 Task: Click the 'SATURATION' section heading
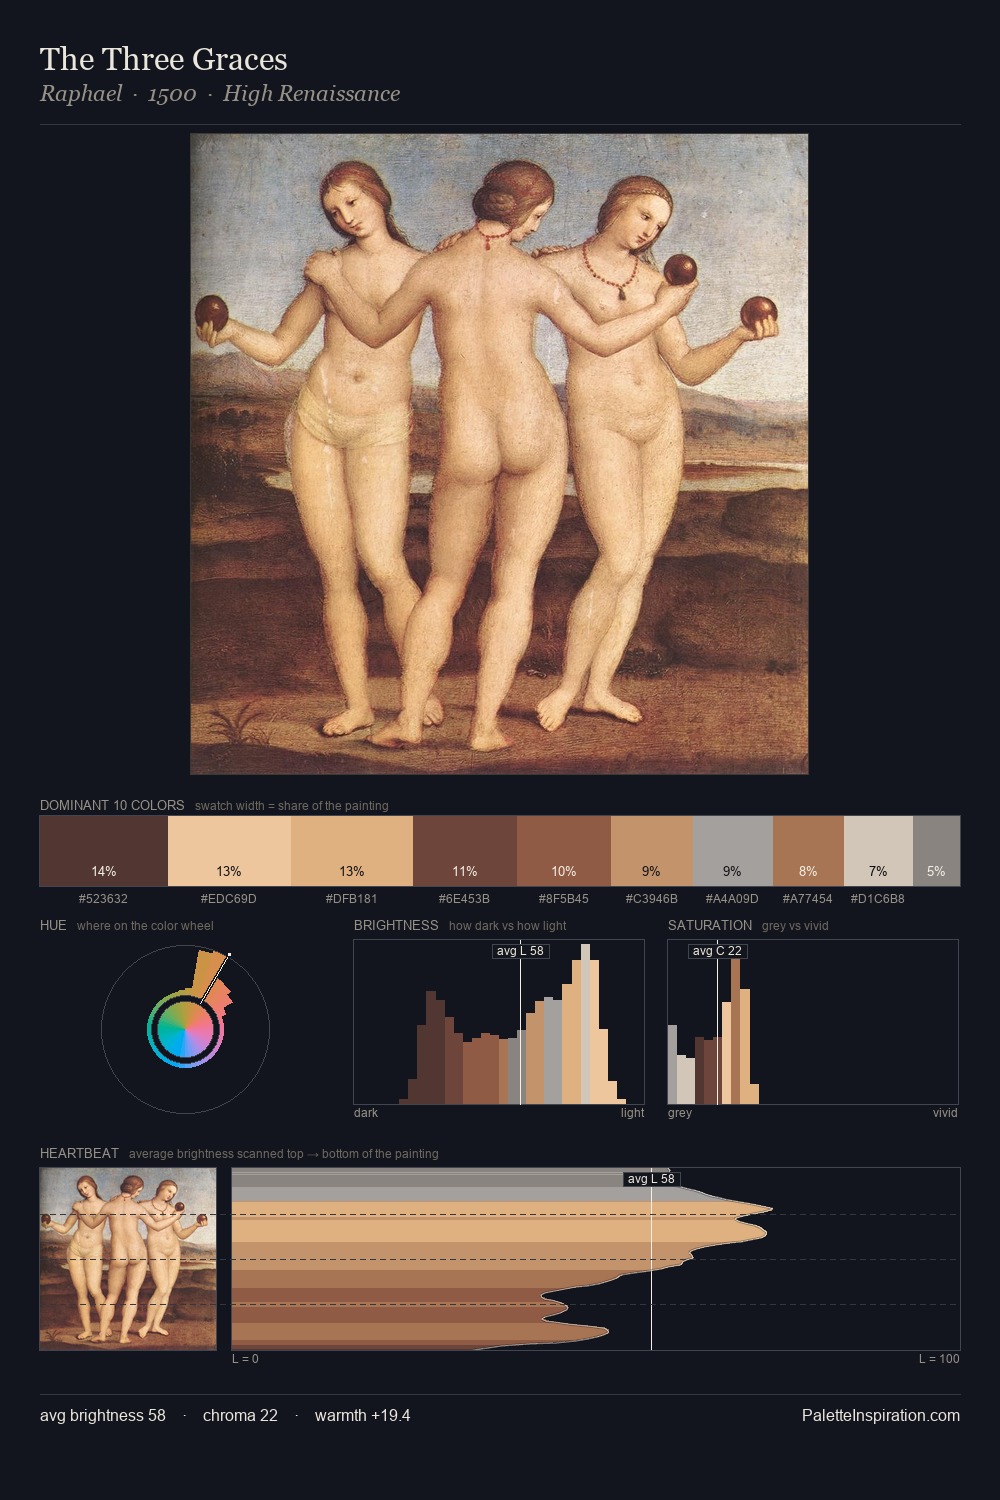(x=710, y=925)
